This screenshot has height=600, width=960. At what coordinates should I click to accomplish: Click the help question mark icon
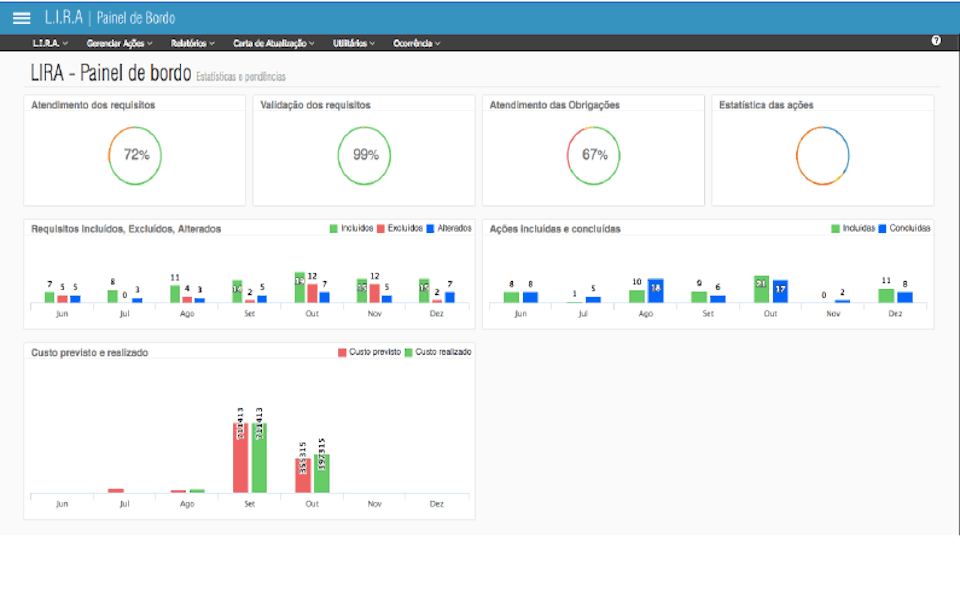936,40
